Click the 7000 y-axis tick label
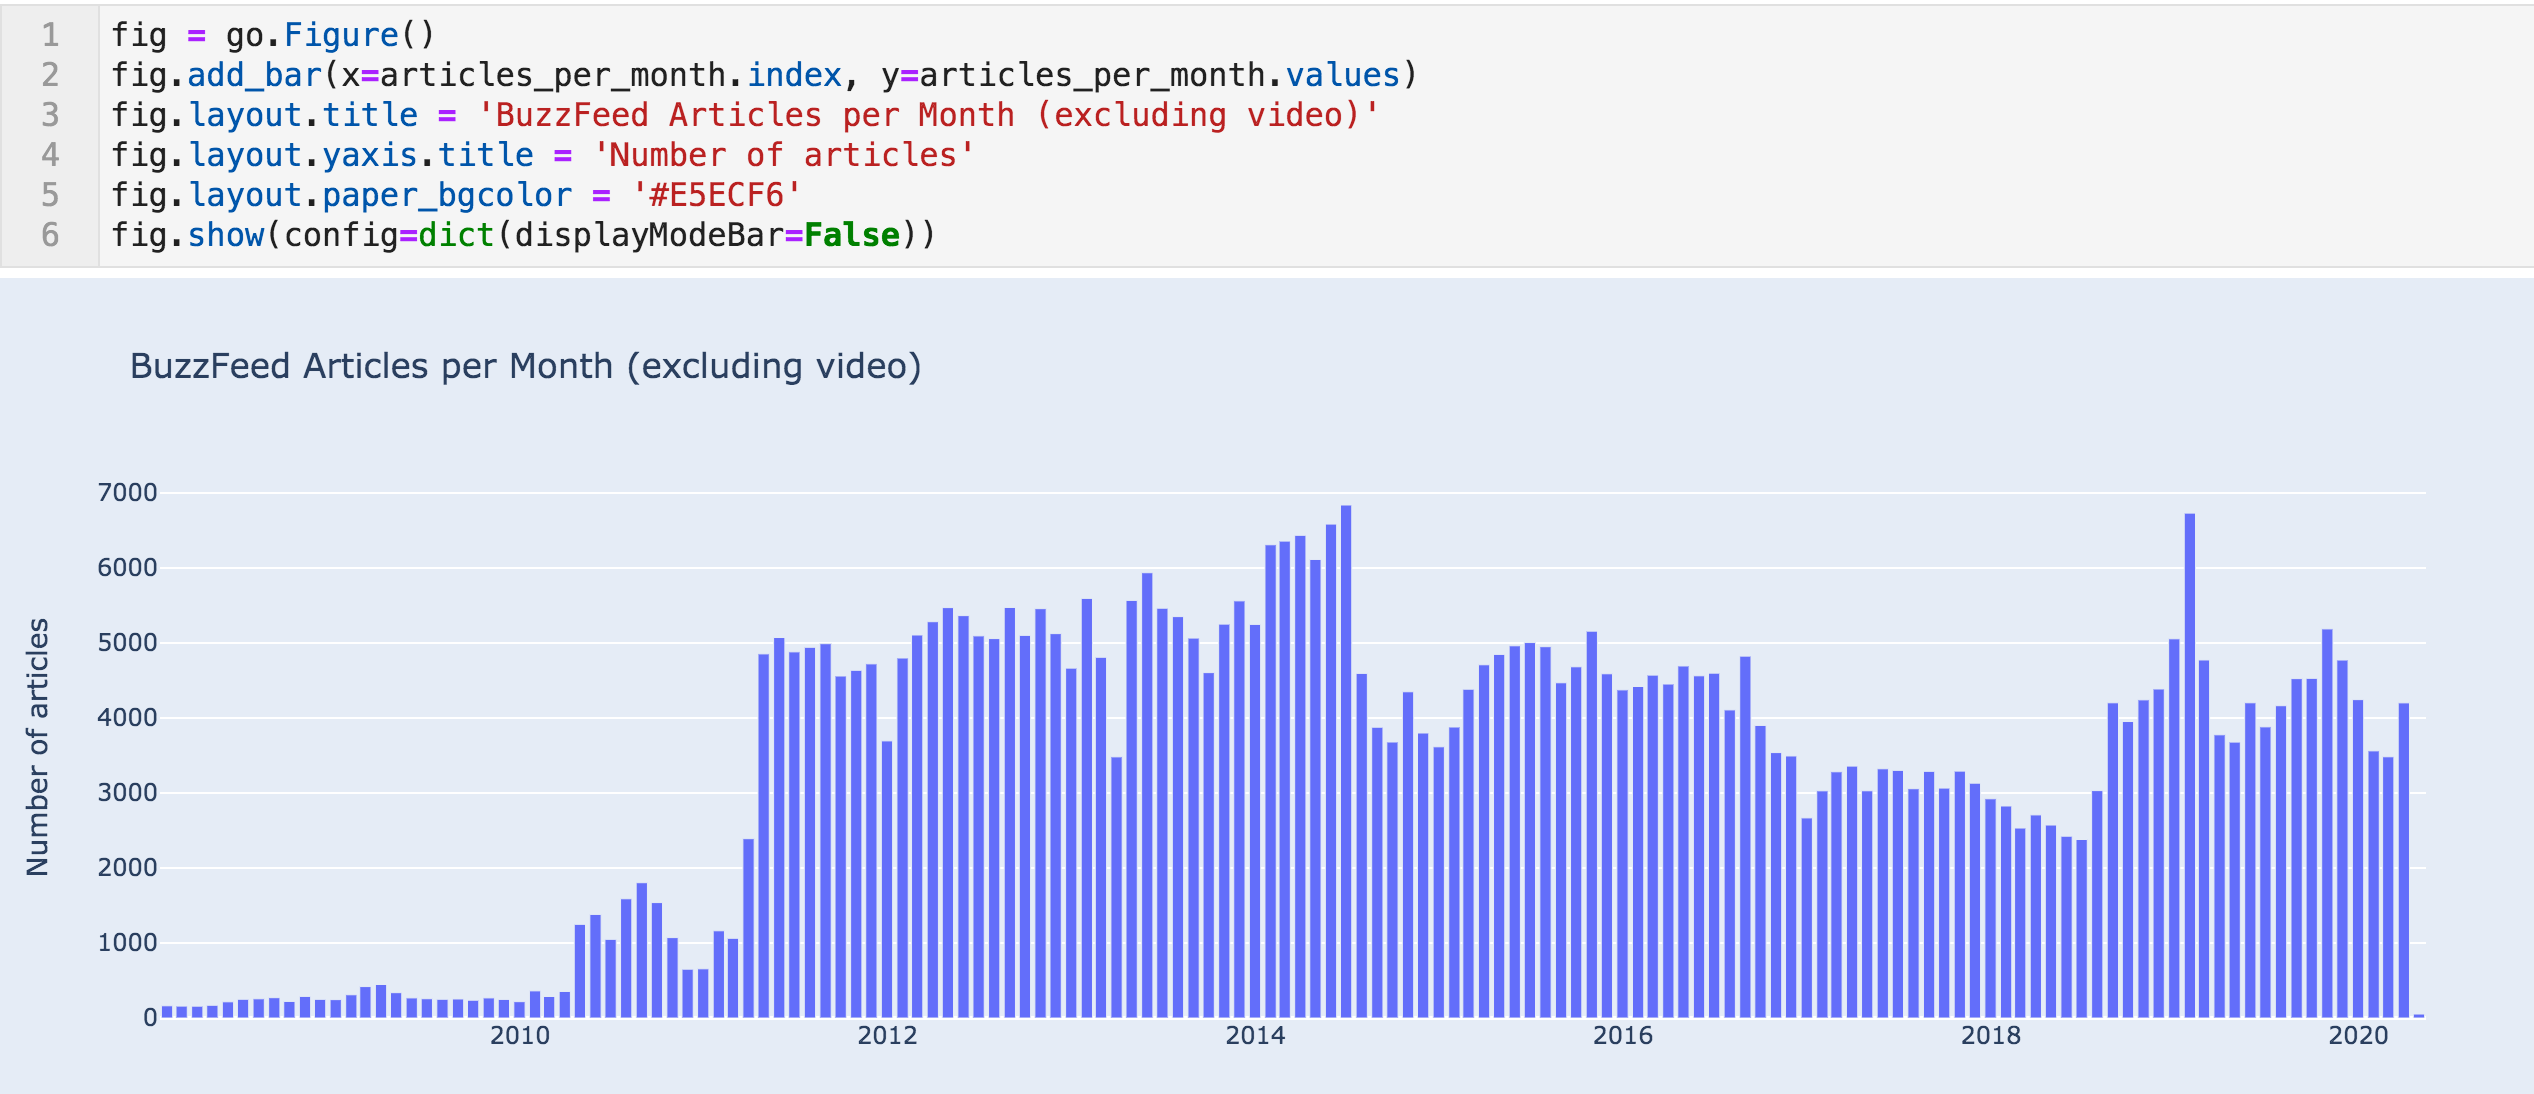 [127, 492]
